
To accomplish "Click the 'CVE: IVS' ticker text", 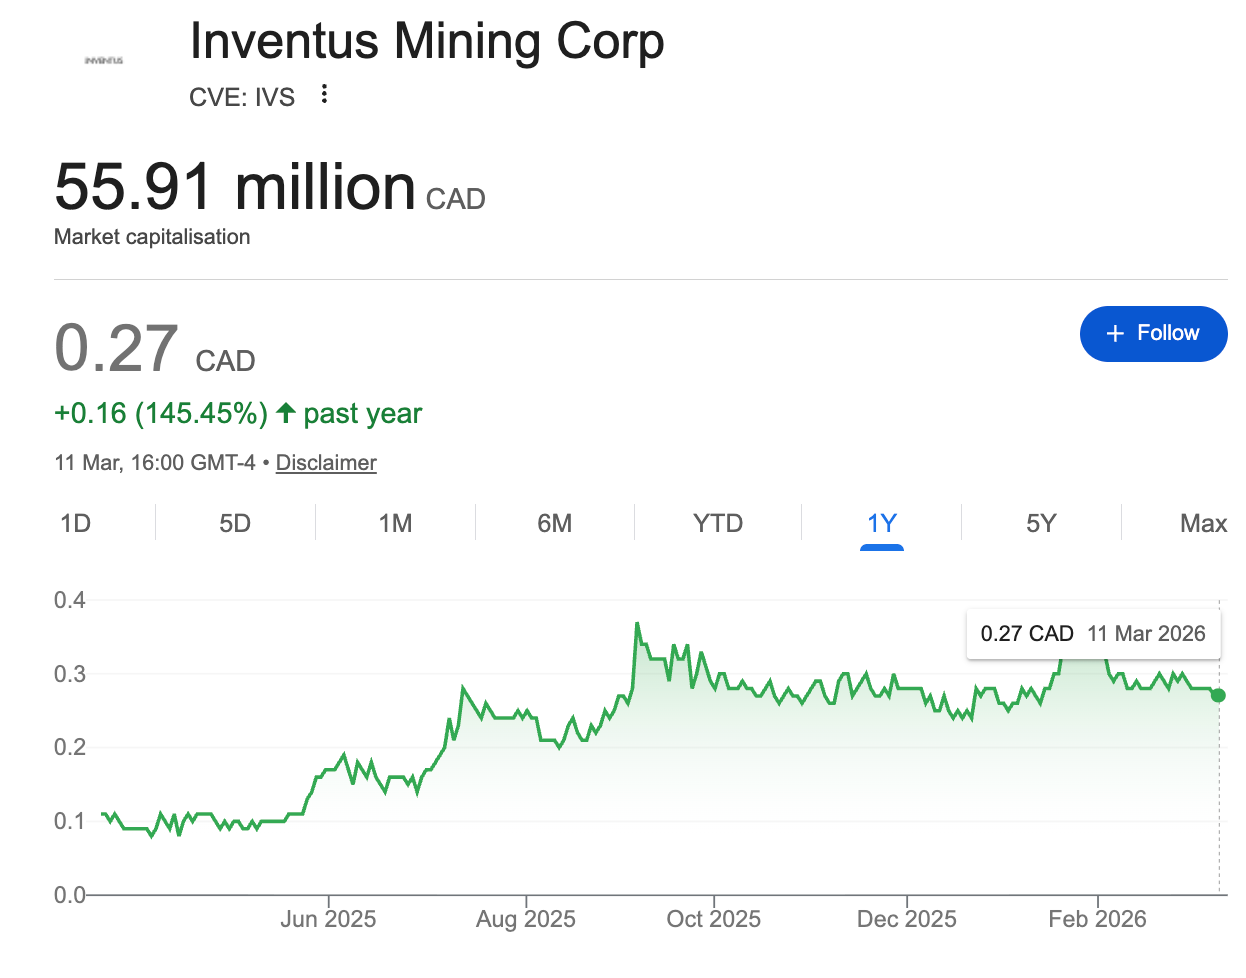I will (242, 97).
